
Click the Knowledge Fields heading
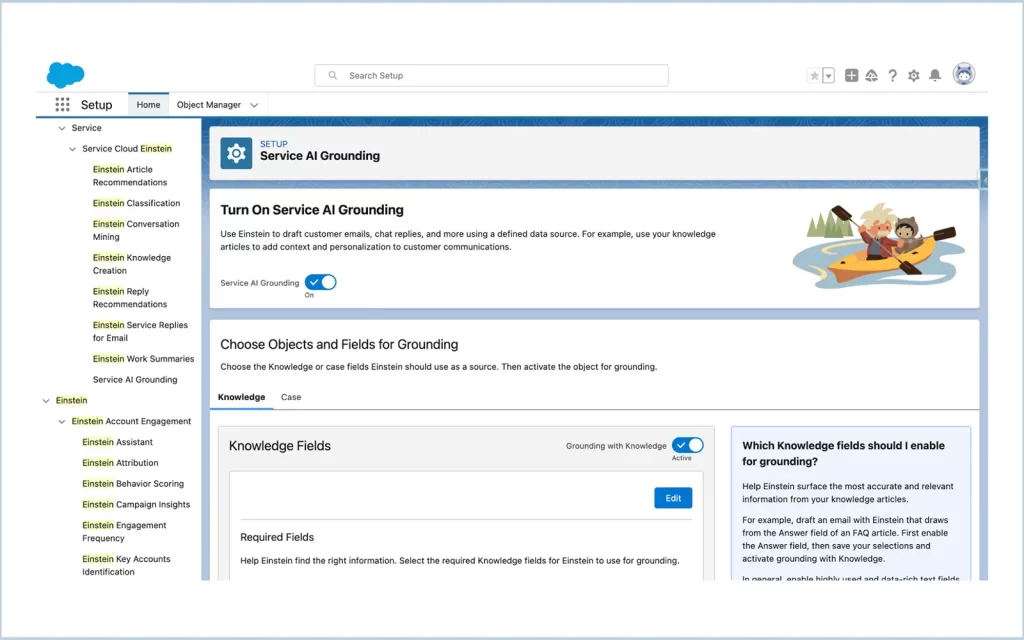coord(280,445)
